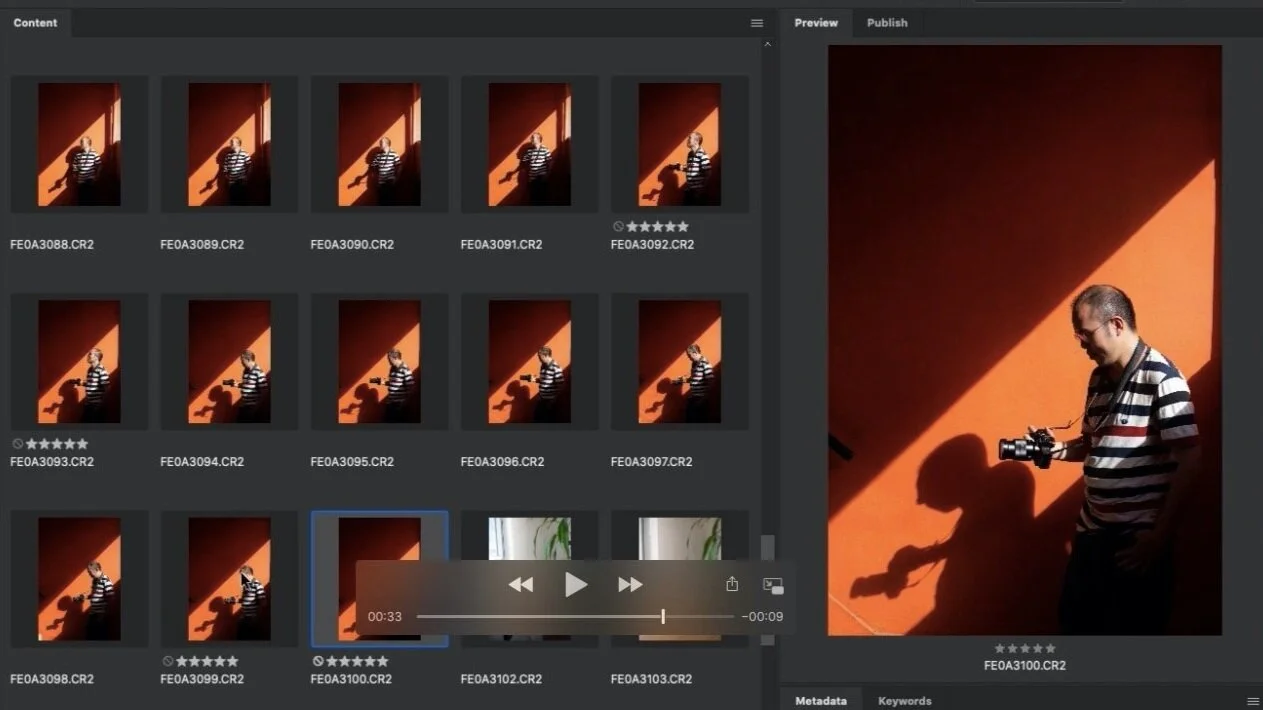Select the Metadata tab
The width and height of the screenshot is (1263, 710).
pyautogui.click(x=821, y=700)
